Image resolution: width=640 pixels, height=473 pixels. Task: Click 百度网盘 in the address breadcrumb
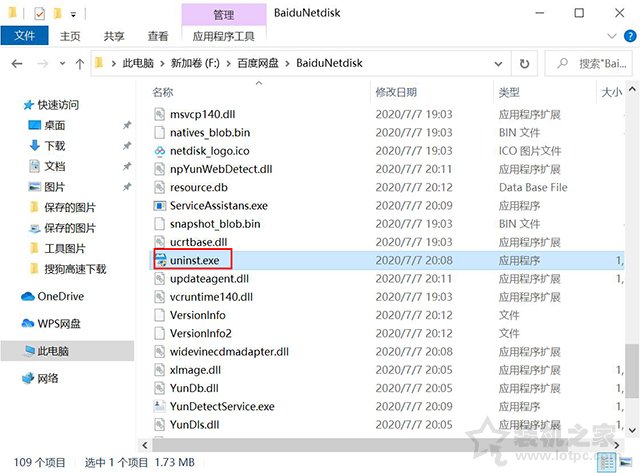coord(258,63)
